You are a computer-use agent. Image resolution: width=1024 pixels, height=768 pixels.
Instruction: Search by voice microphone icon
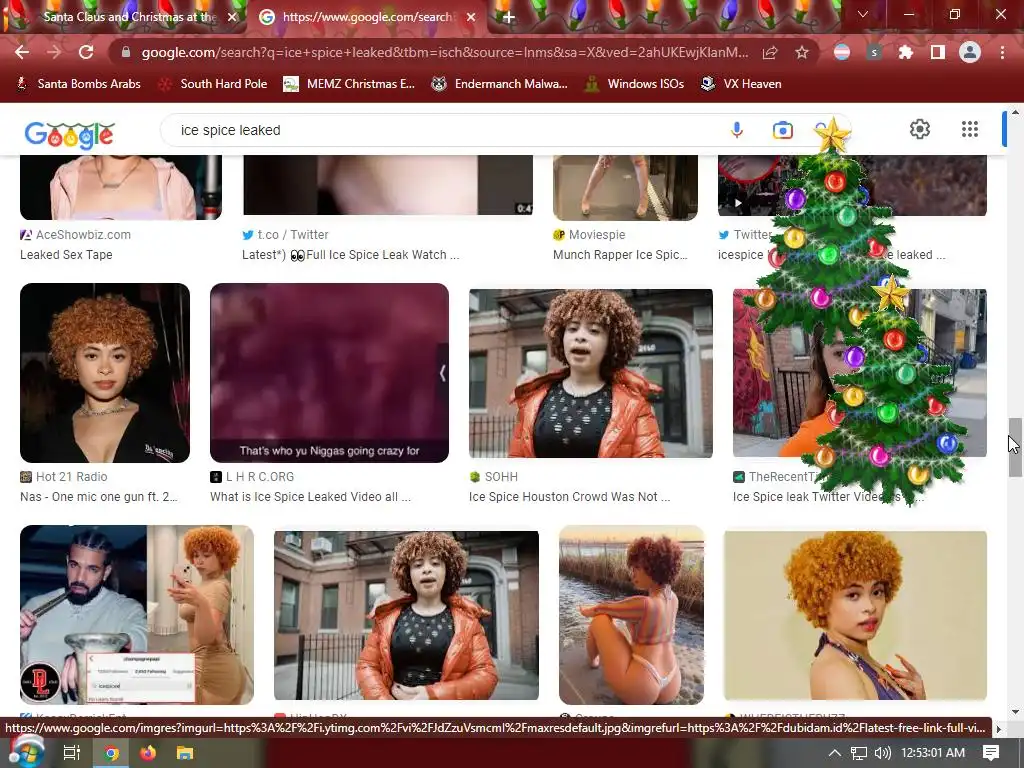coord(737,130)
